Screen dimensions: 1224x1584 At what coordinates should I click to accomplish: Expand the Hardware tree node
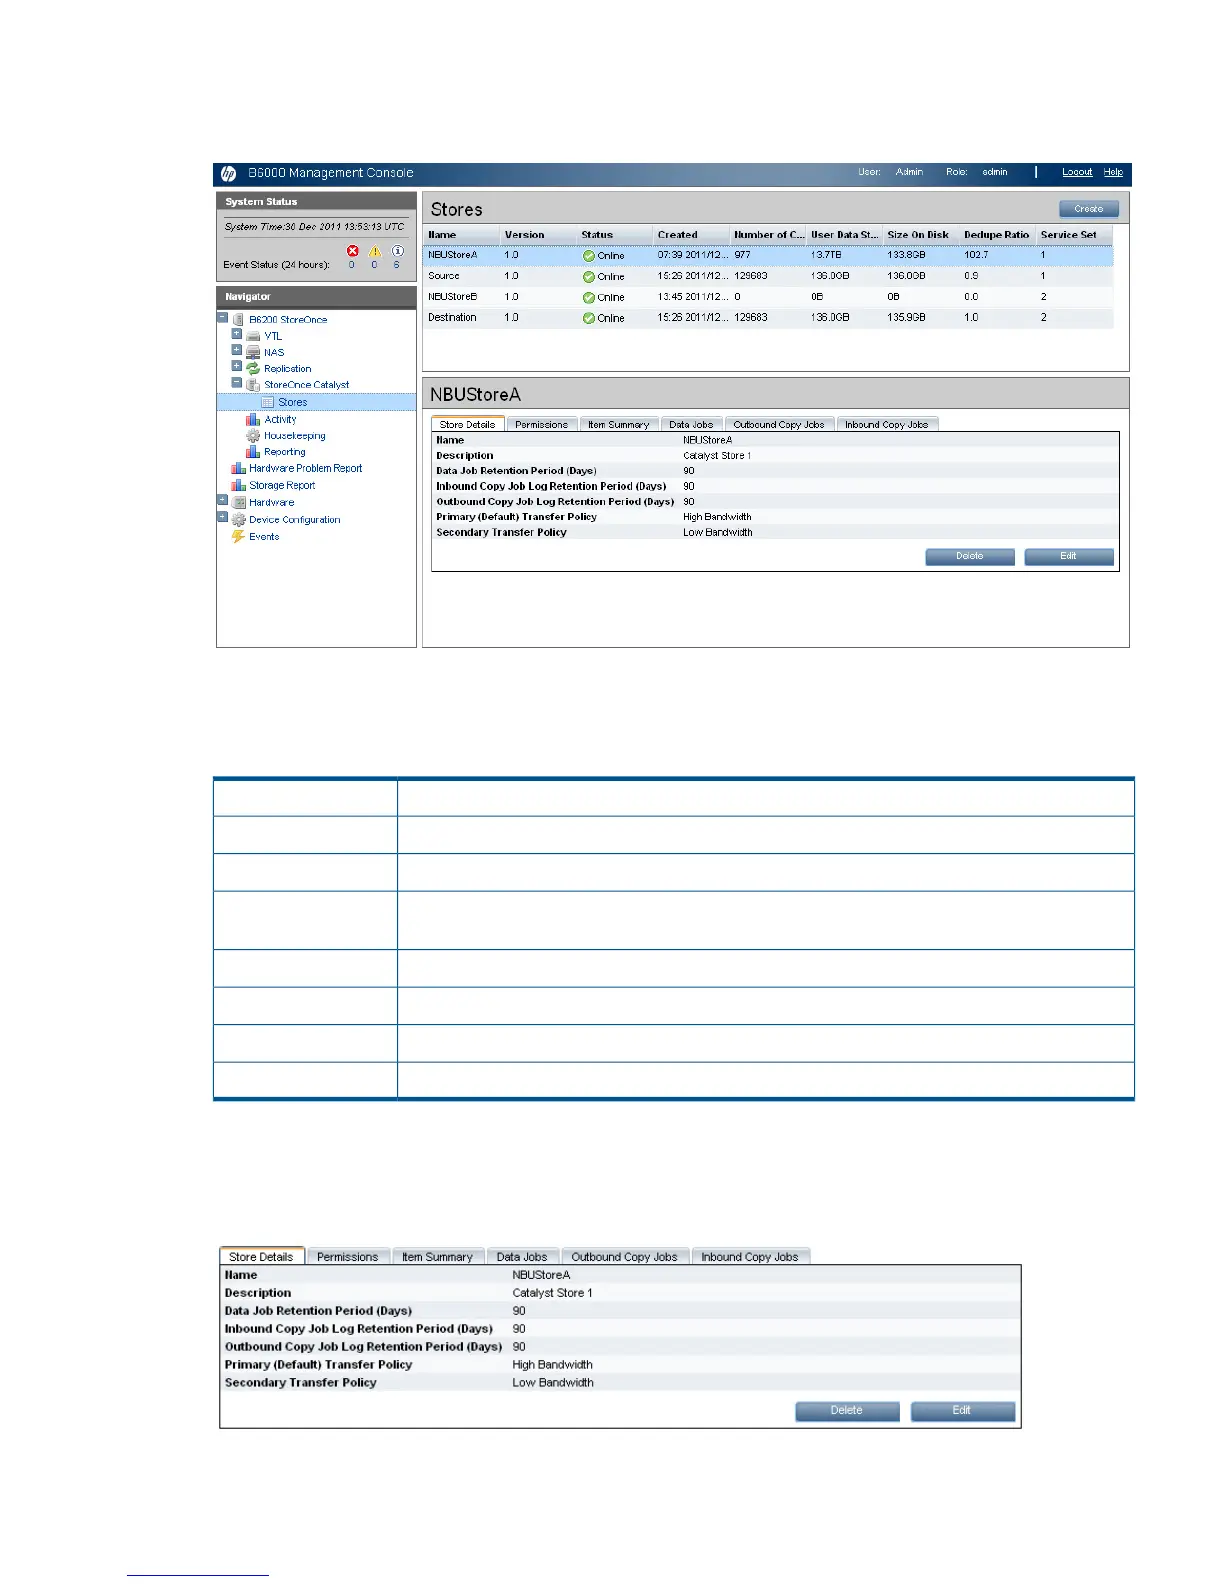click(x=222, y=500)
